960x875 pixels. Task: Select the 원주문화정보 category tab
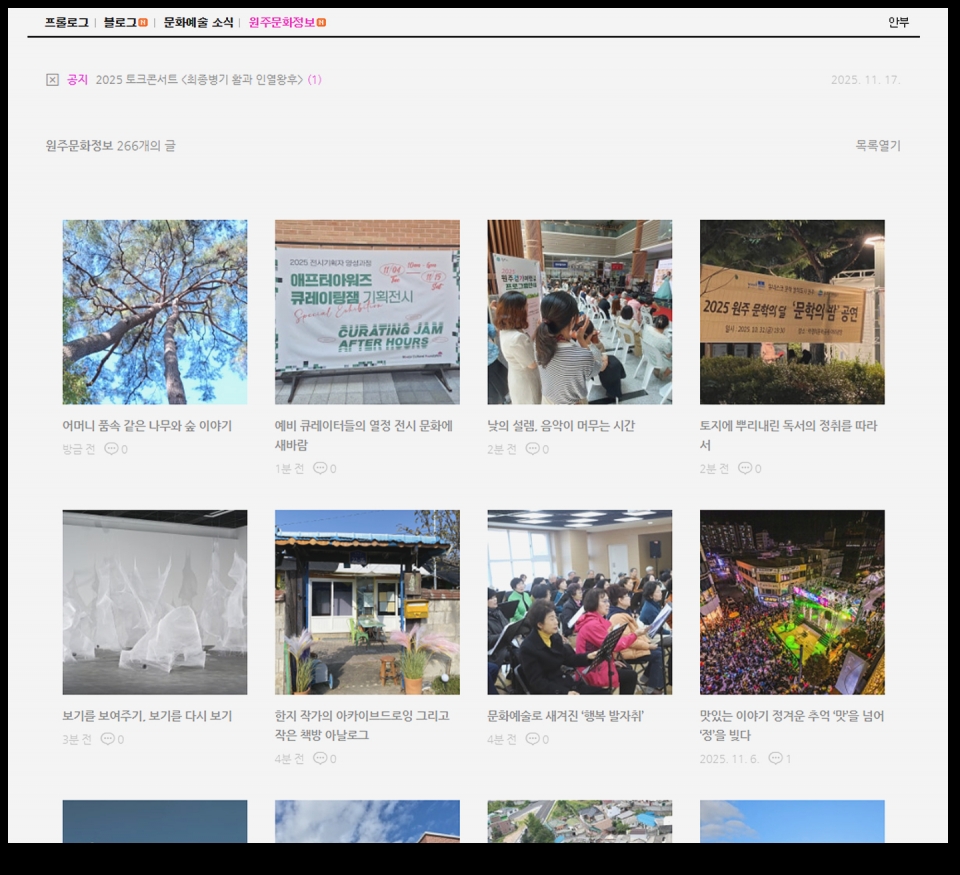[281, 22]
